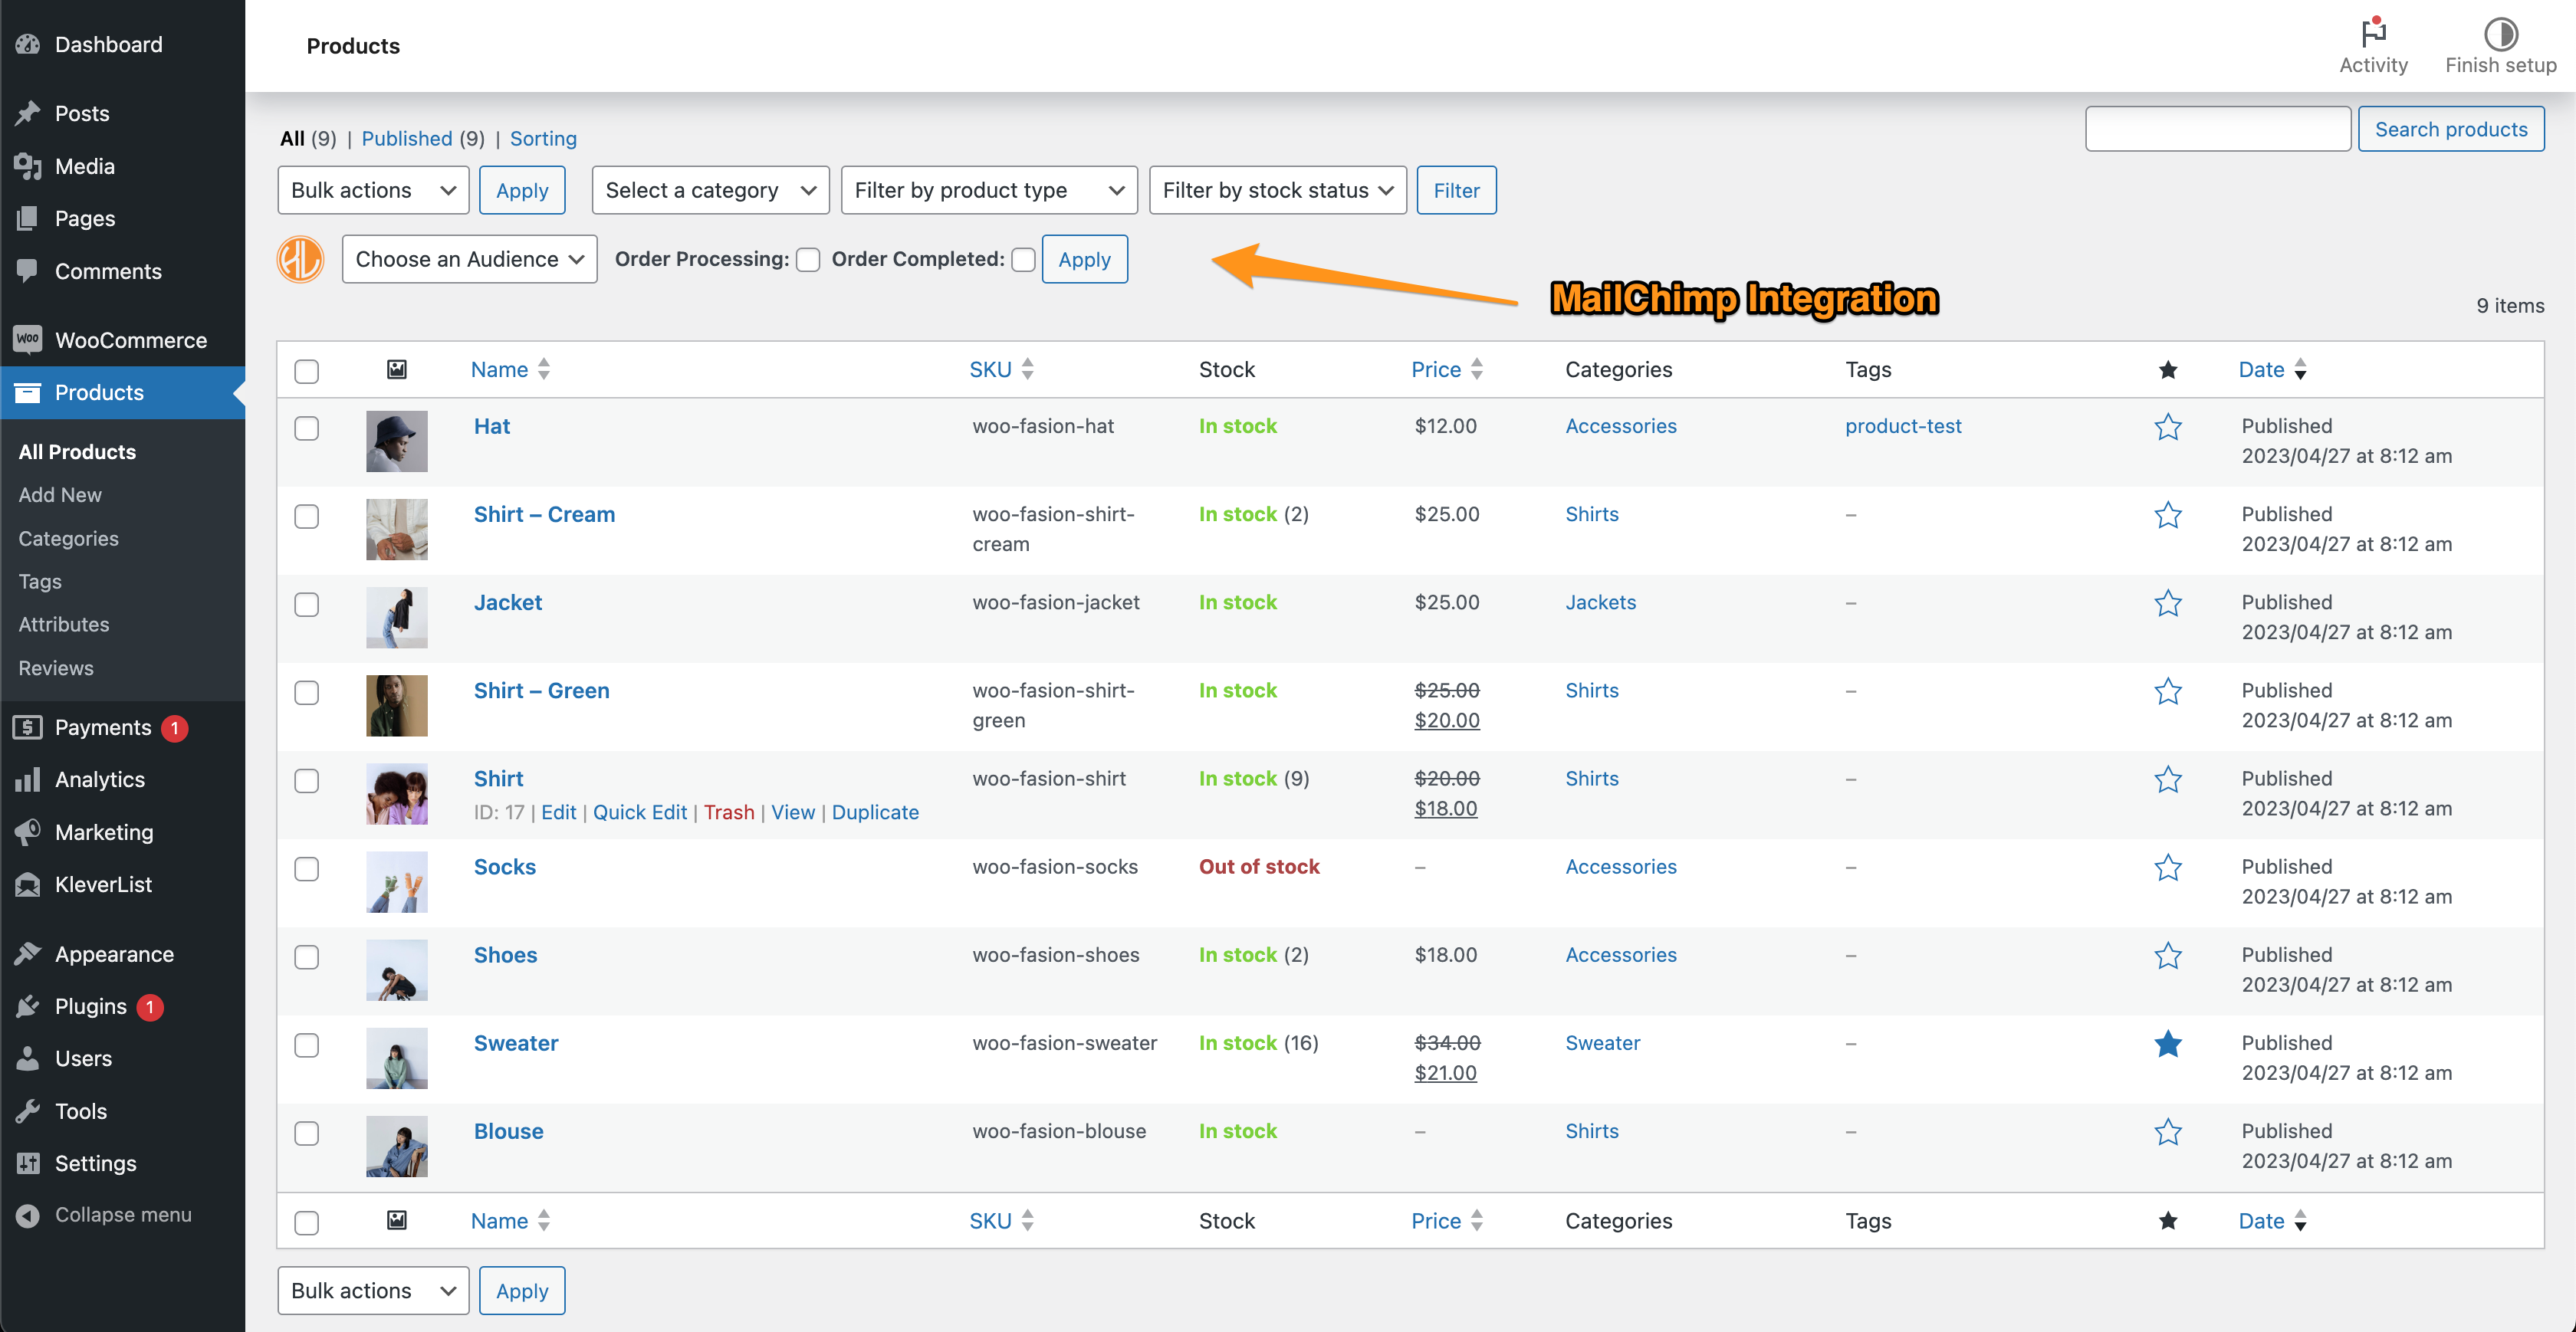Click the Hat product thumbnail
The height and width of the screenshot is (1332, 2576).
(396, 441)
